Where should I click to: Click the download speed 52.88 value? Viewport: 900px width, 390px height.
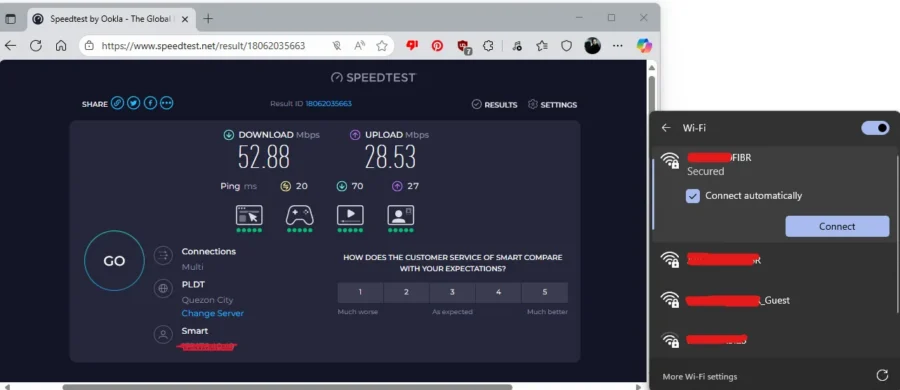264,157
